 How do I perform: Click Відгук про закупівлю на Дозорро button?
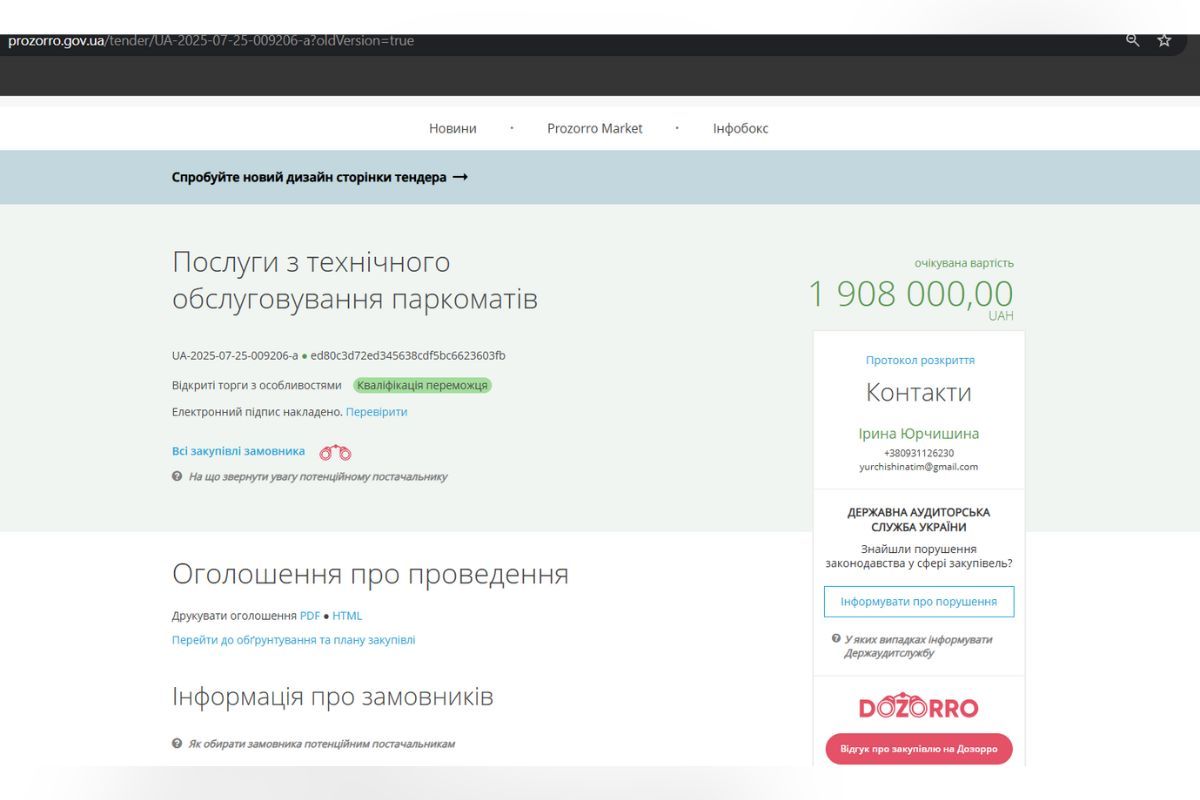click(x=918, y=748)
